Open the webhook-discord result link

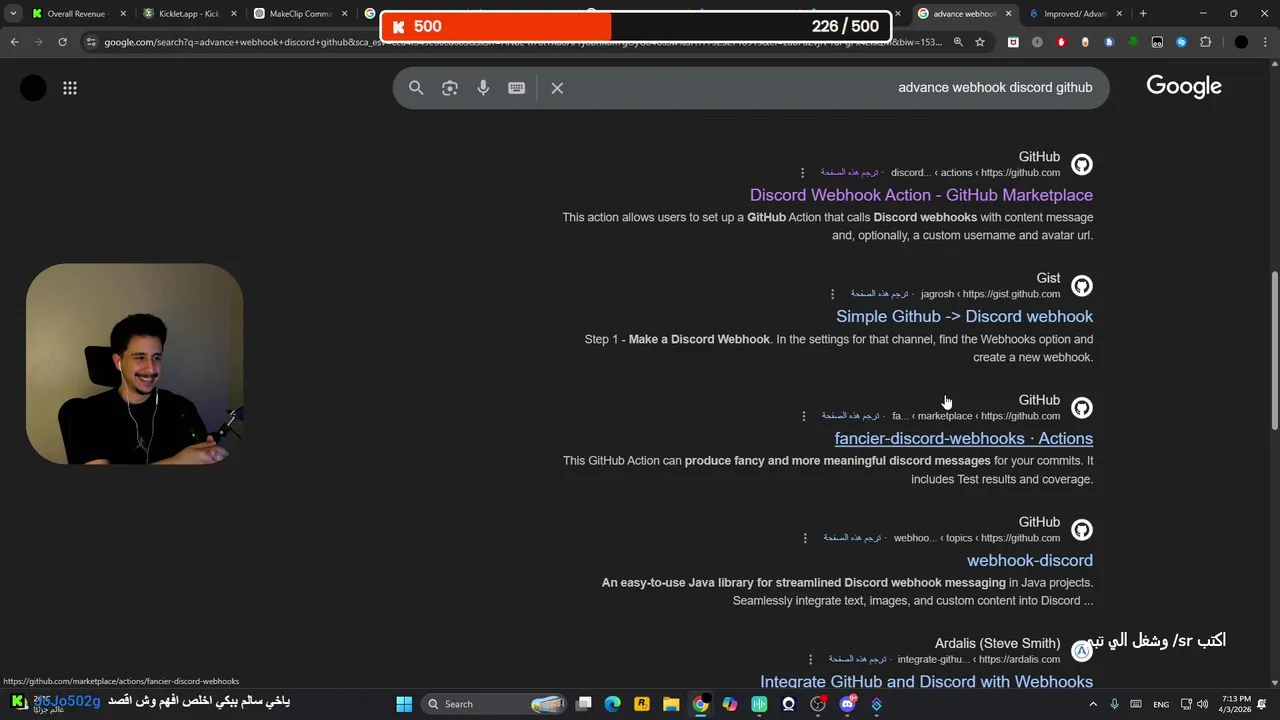pyautogui.click(x=1030, y=560)
